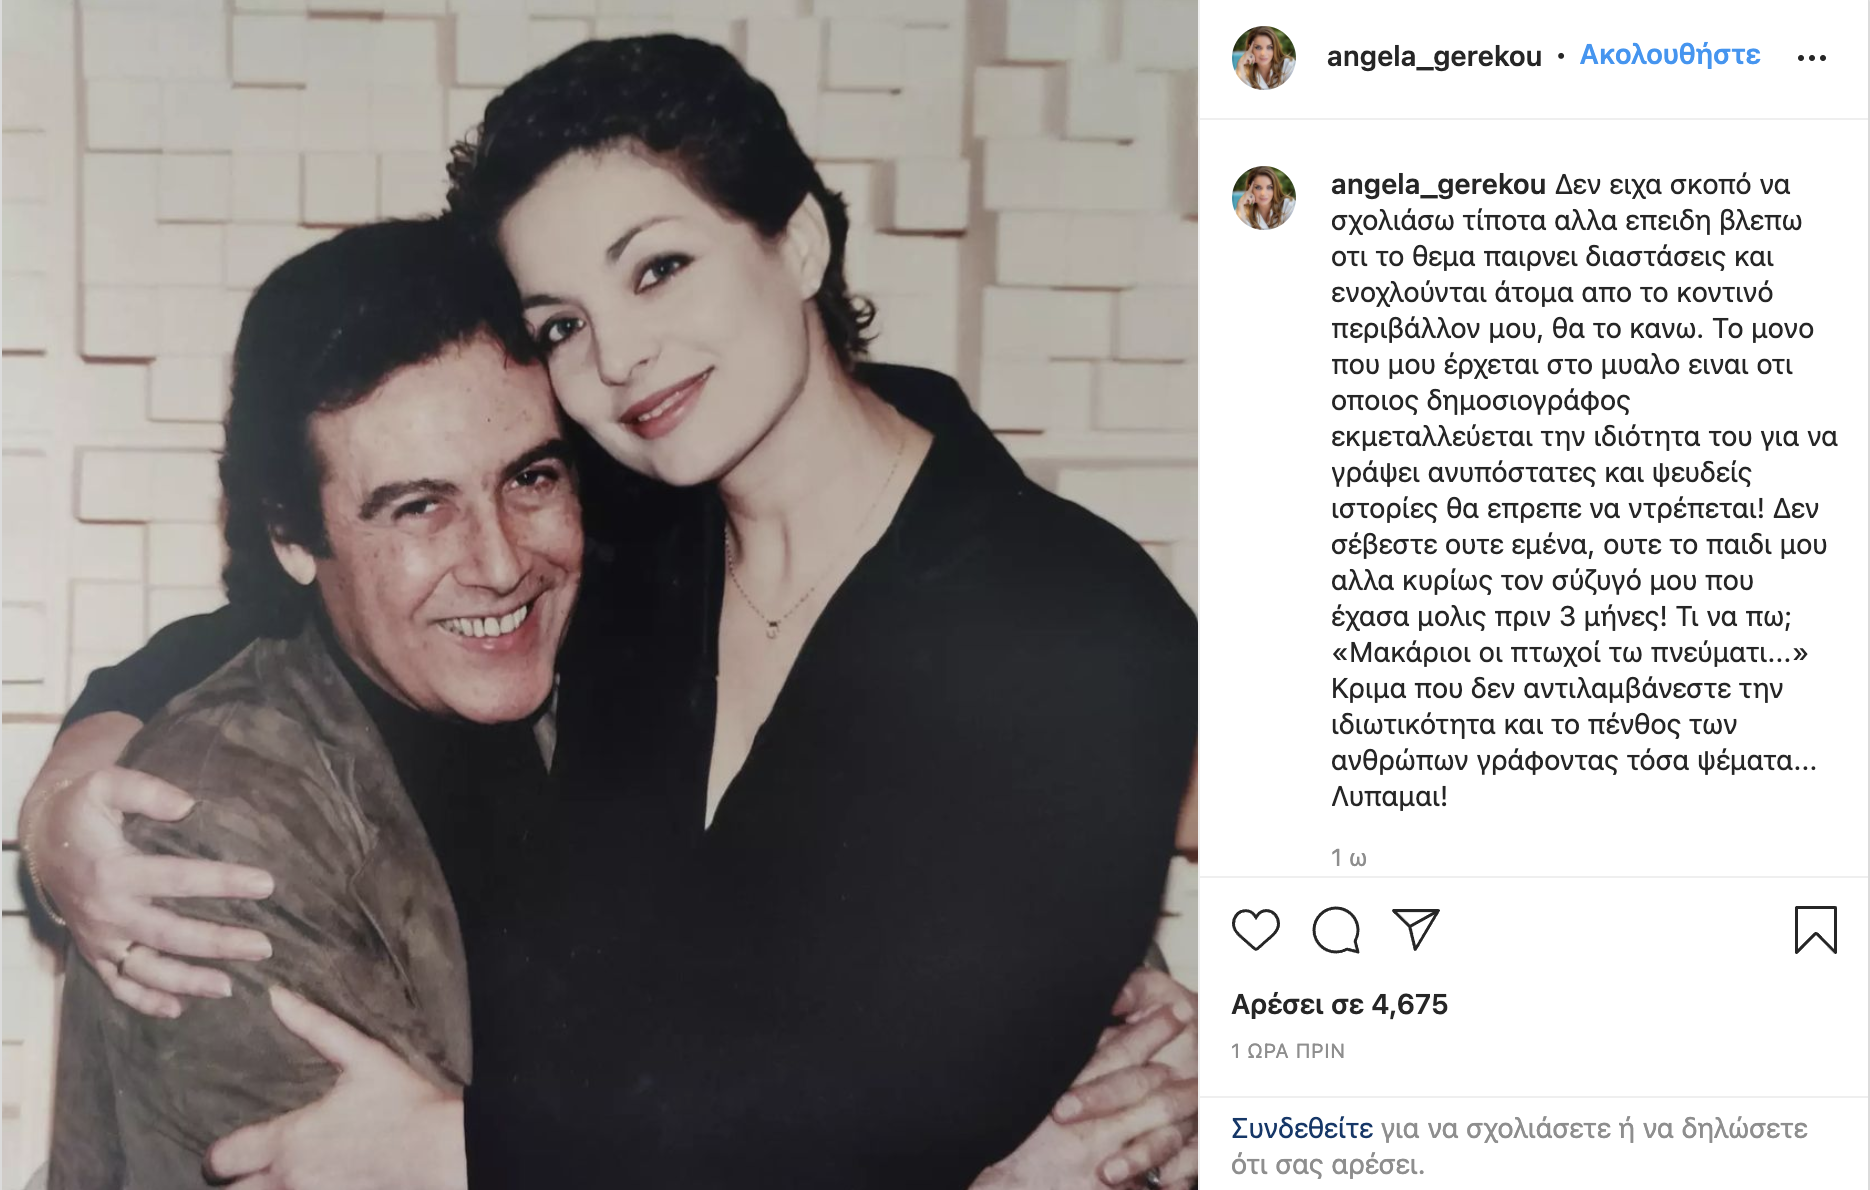This screenshot has height=1190, width=1870.
Task: Select the 1 ω caption time label
Action: (x=1348, y=858)
